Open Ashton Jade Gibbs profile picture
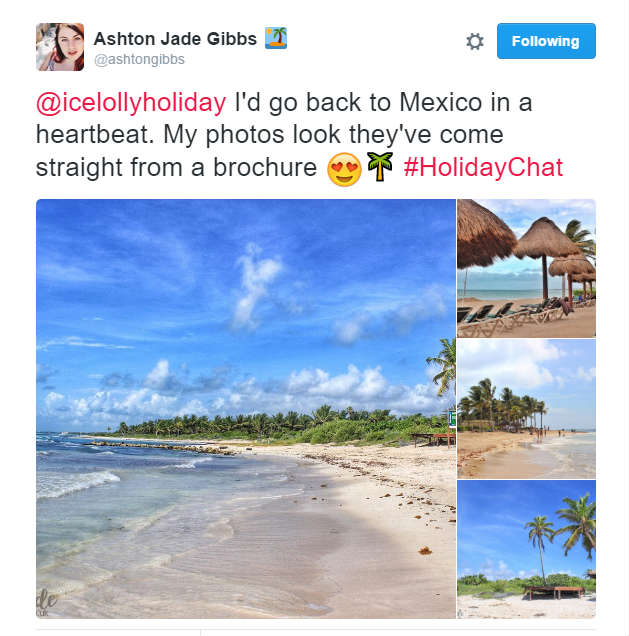 (x=60, y=47)
